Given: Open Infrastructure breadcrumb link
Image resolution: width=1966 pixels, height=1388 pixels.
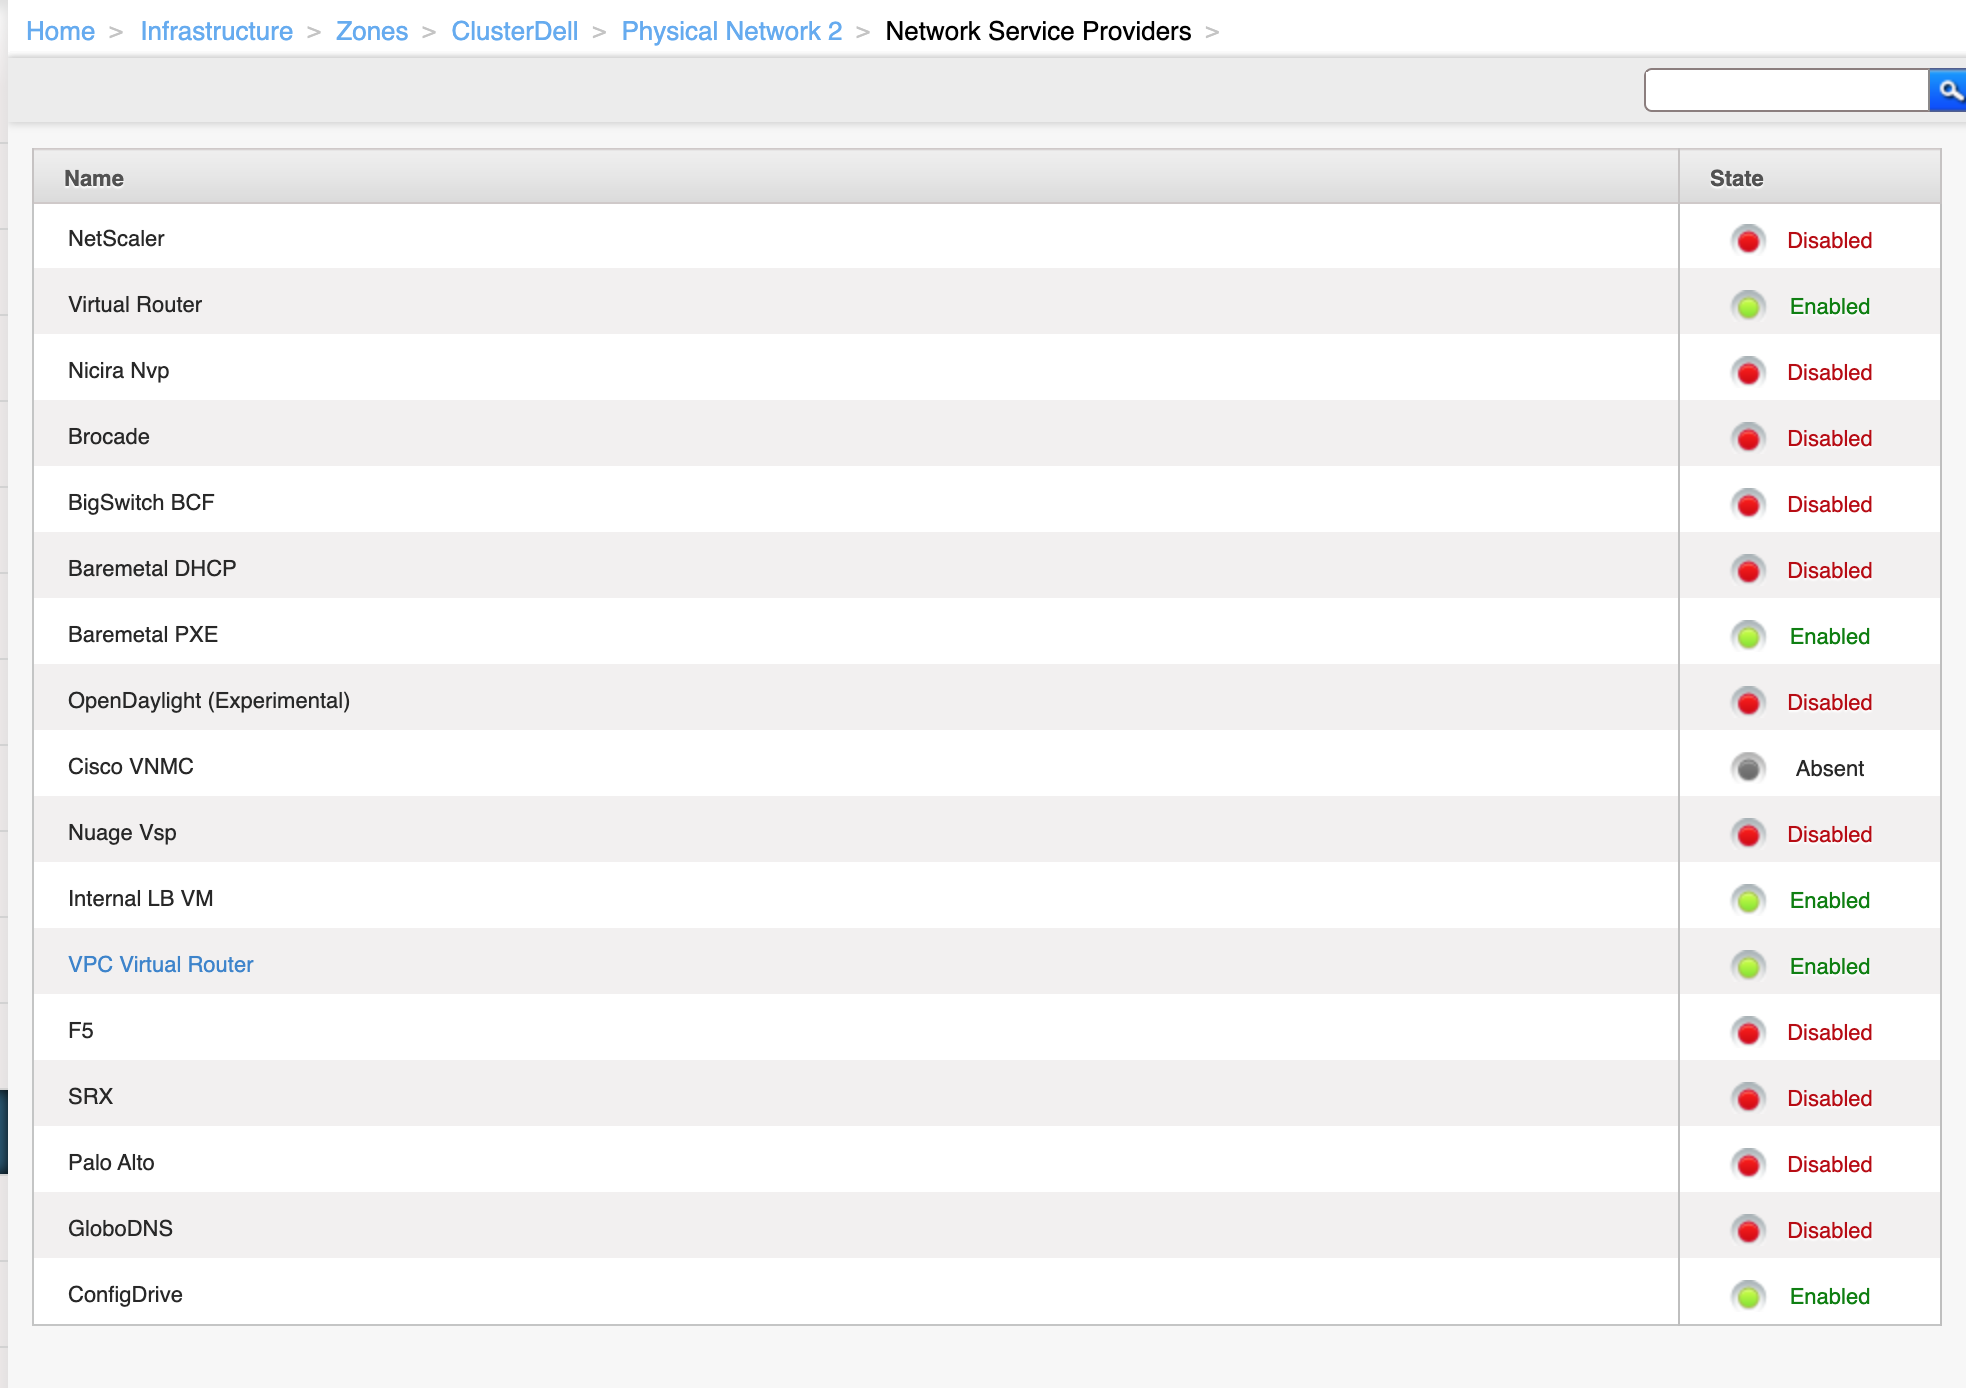Looking at the screenshot, I should pyautogui.click(x=216, y=31).
